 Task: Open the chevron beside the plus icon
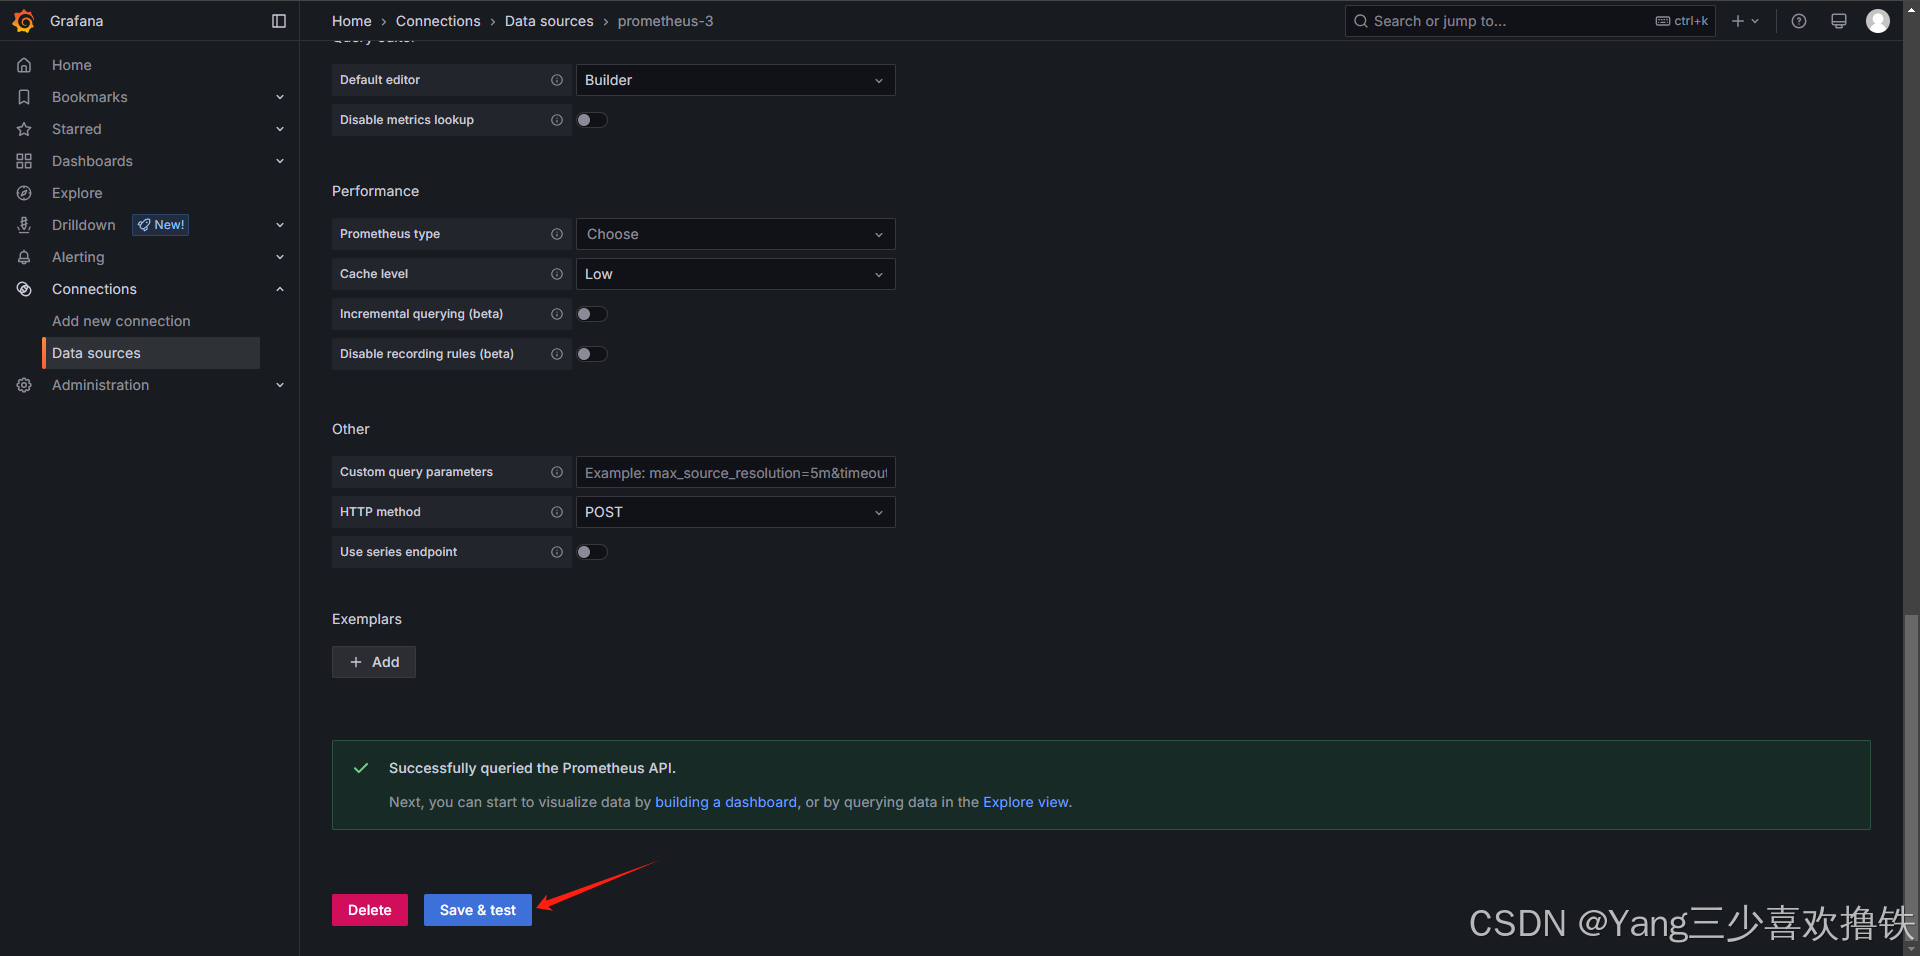(x=1755, y=21)
